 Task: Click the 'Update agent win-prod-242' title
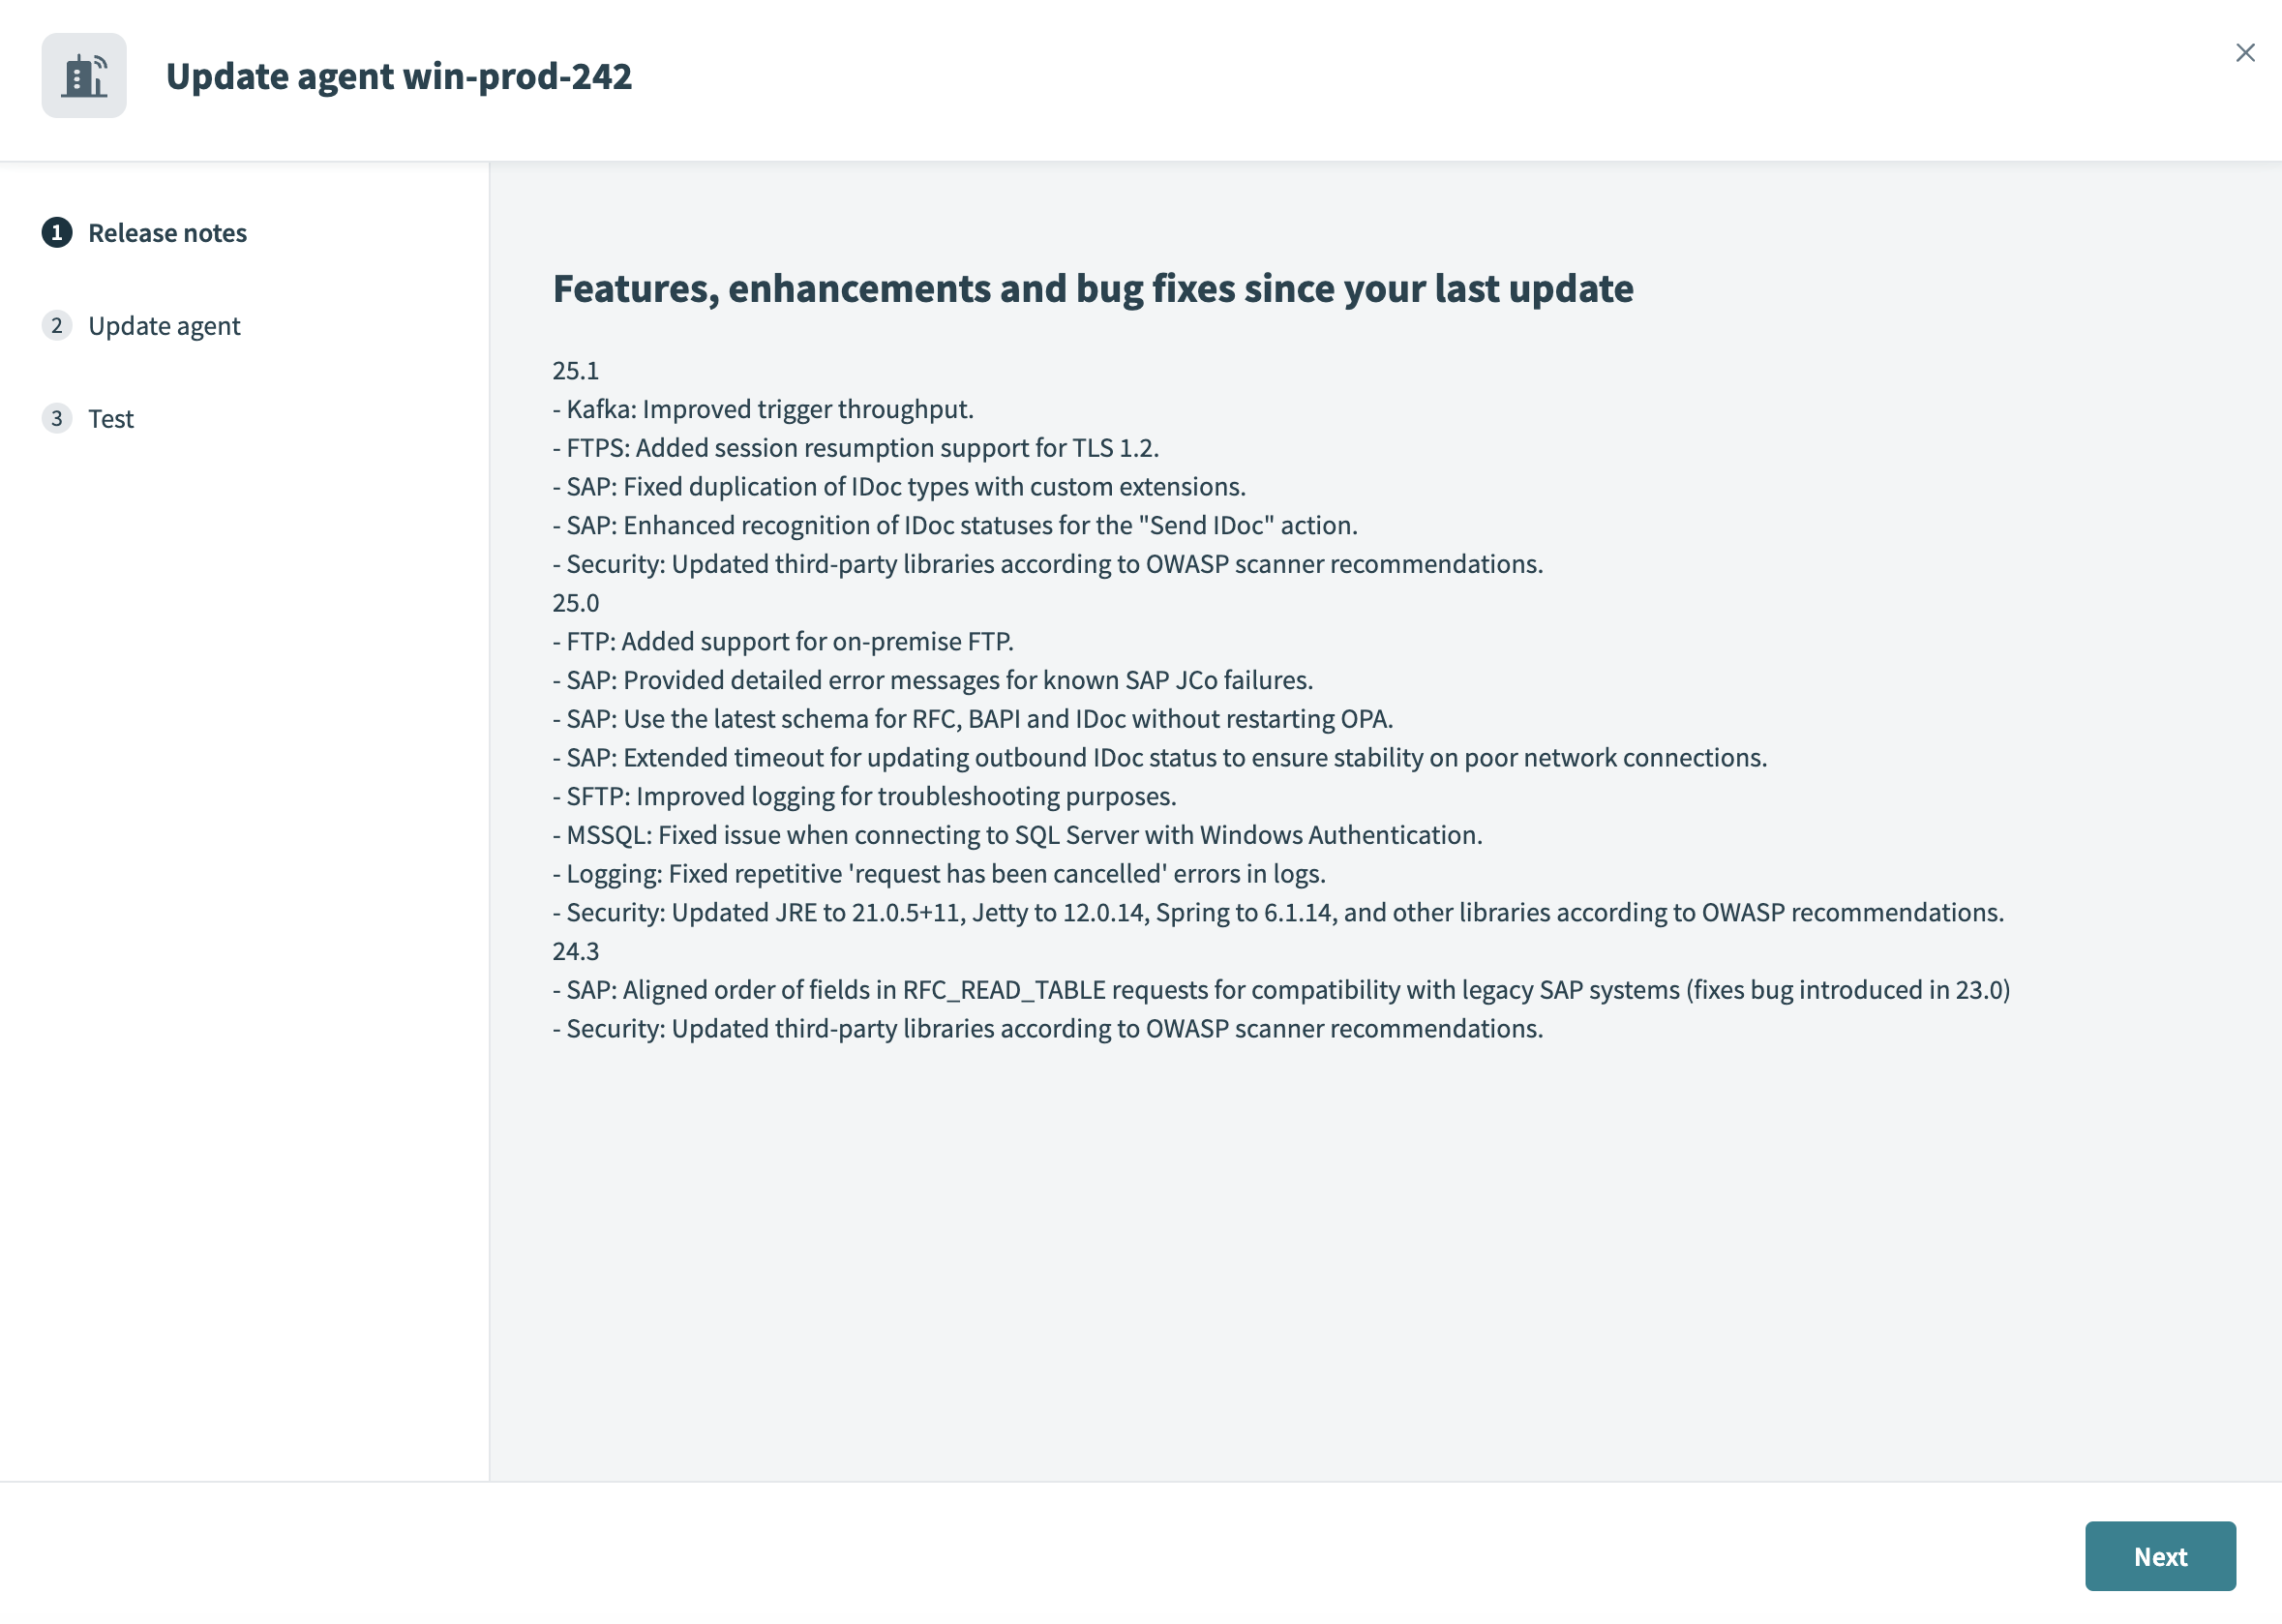point(398,76)
